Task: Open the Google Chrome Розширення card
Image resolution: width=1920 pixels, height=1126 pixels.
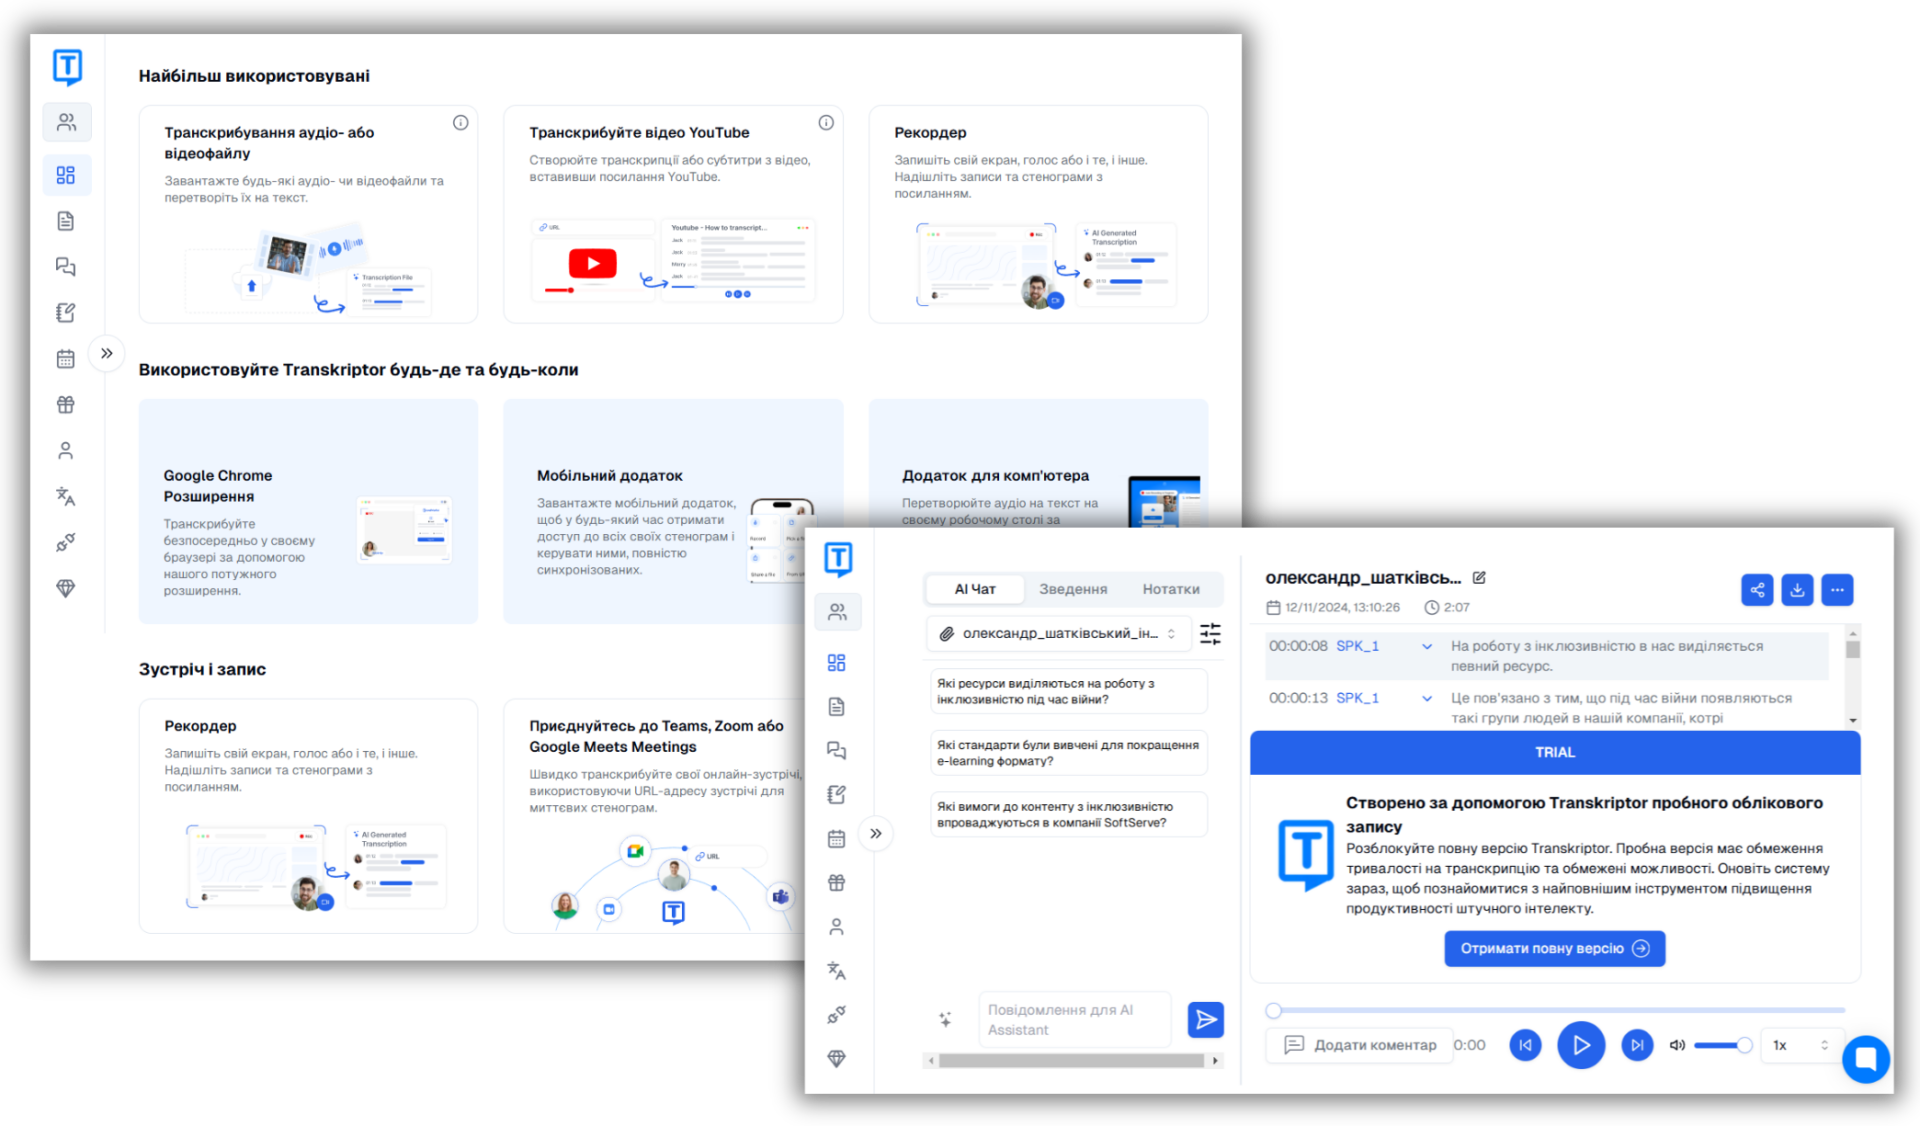Action: coord(308,511)
